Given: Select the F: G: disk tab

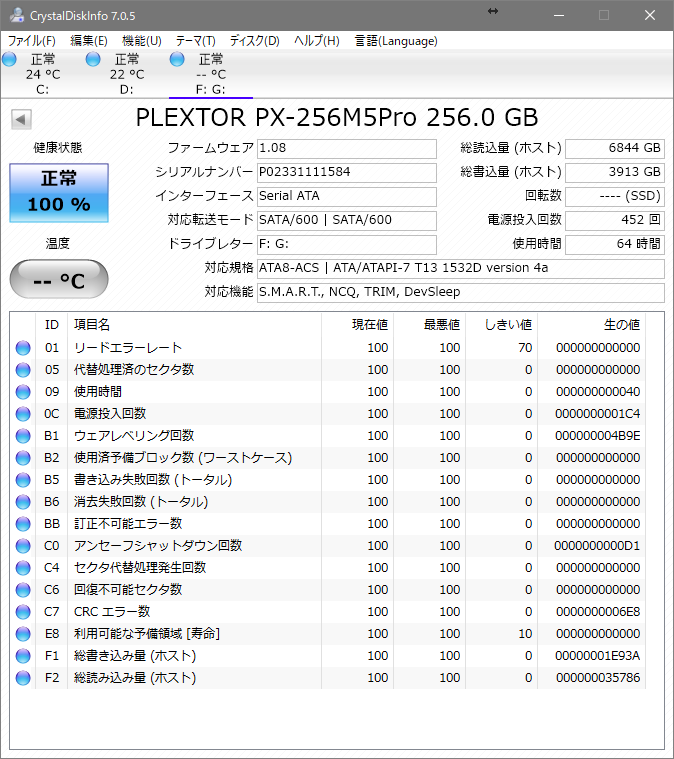Looking at the screenshot, I should click(211, 74).
